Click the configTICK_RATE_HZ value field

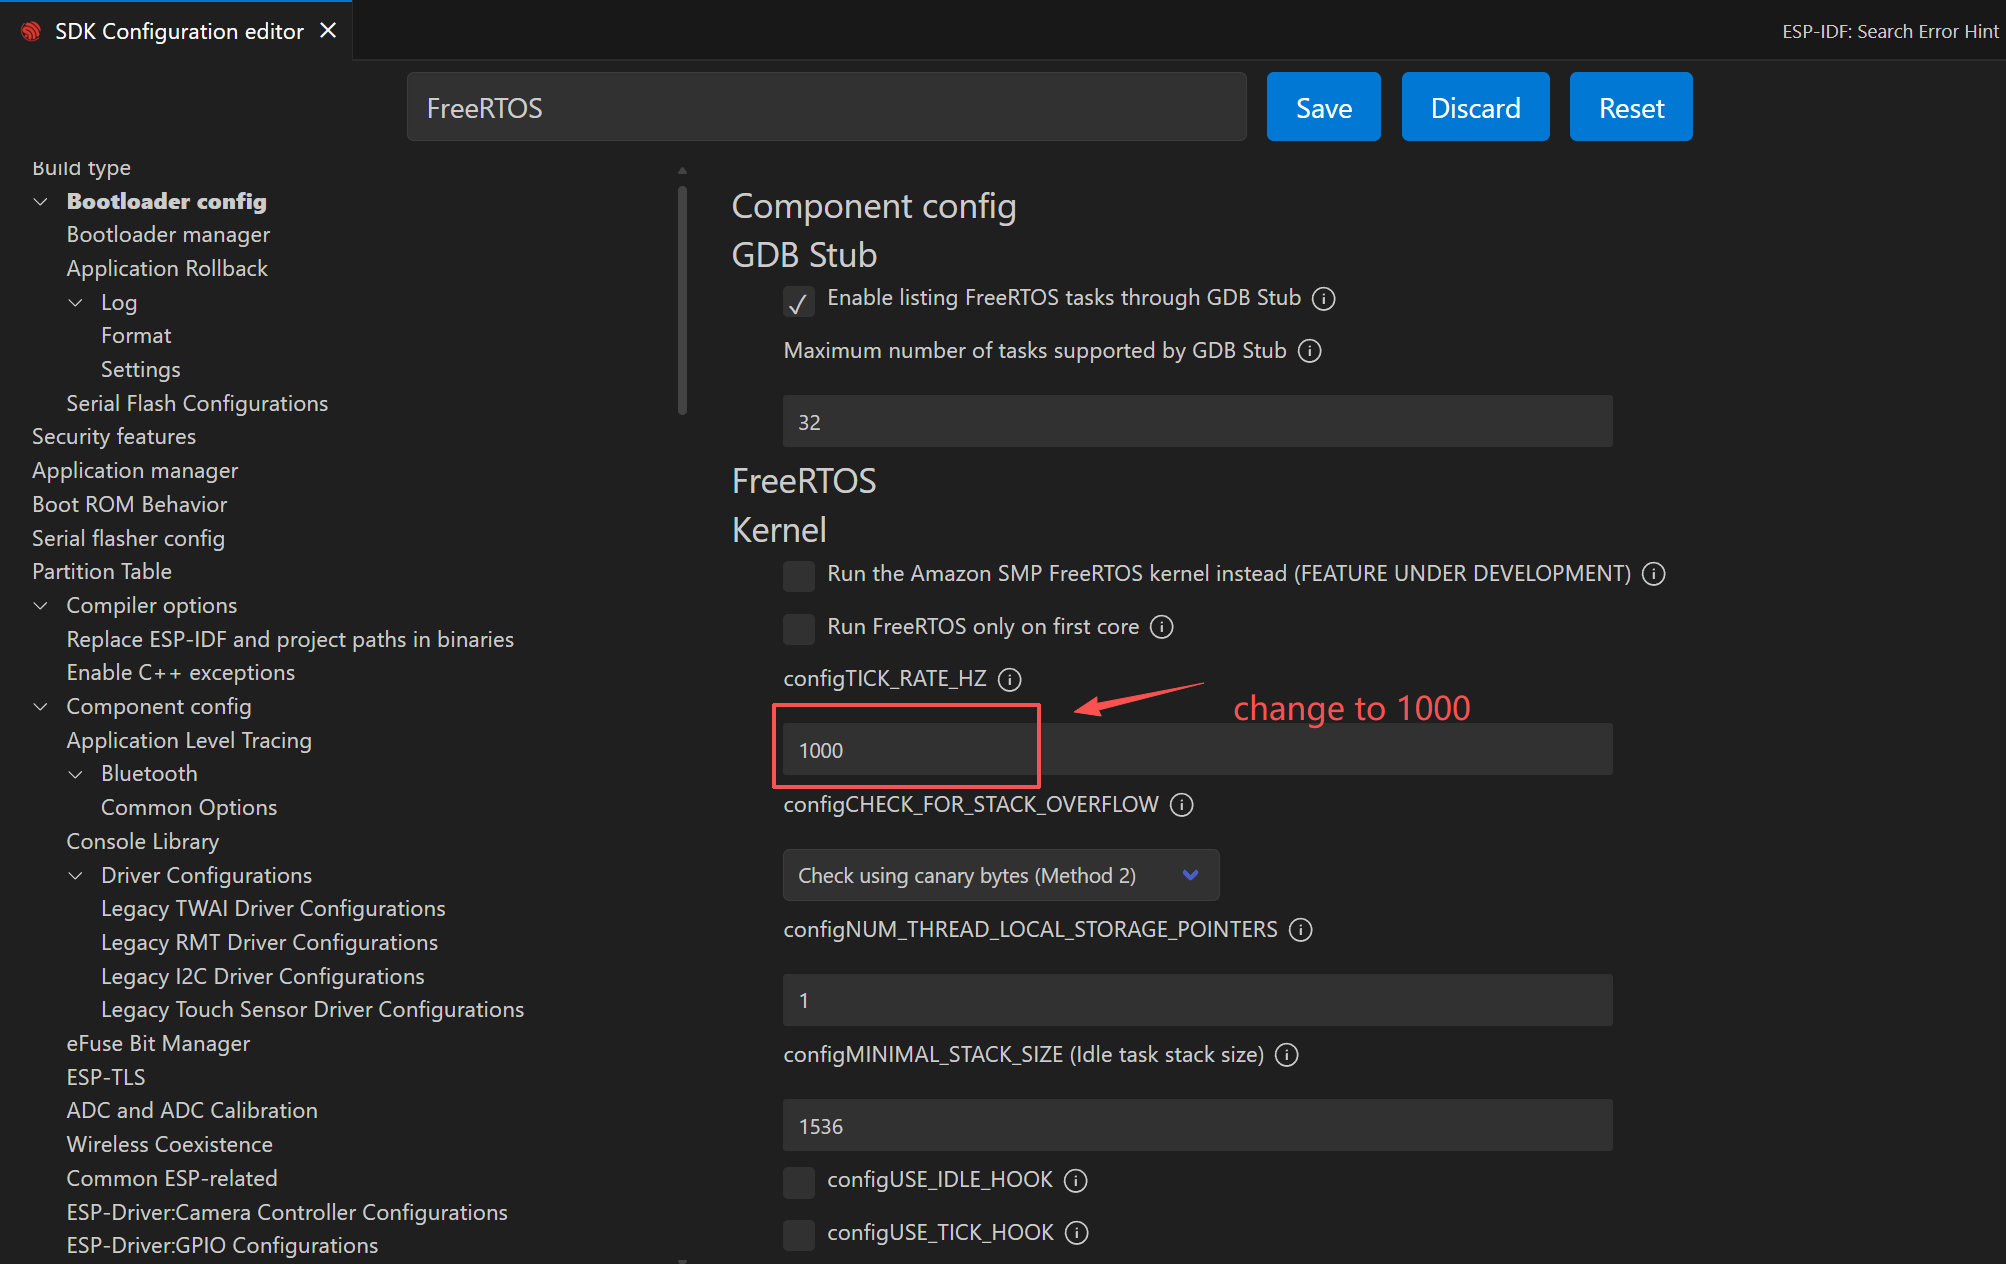1196,750
